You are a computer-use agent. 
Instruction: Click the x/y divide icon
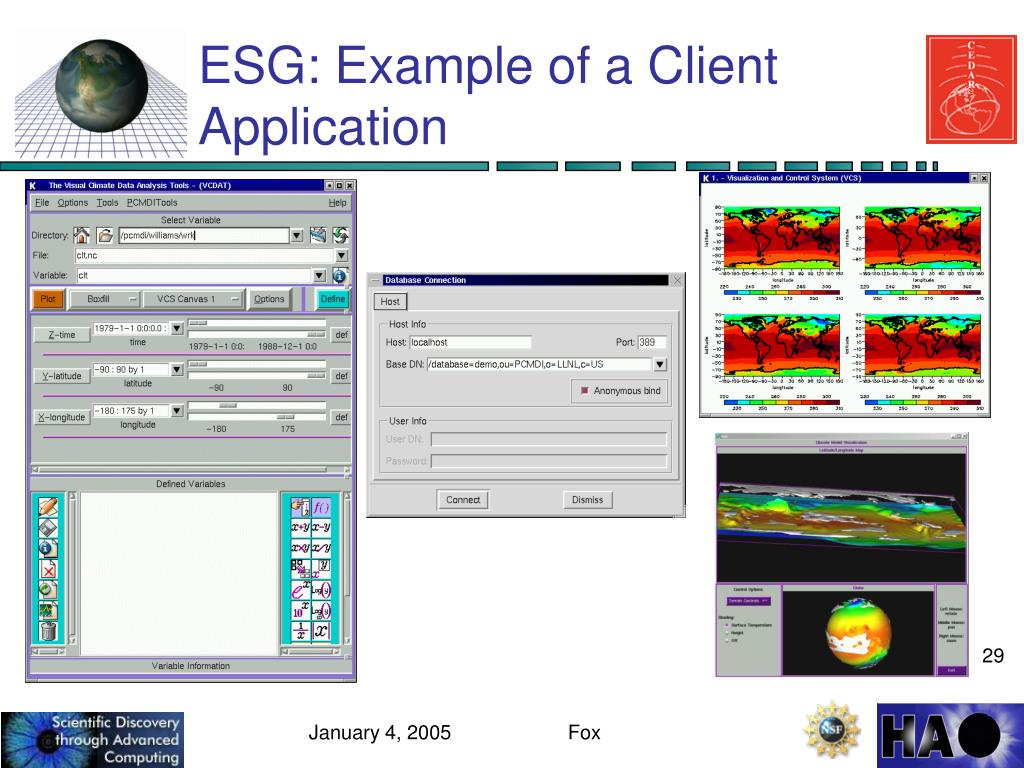(x=321, y=548)
